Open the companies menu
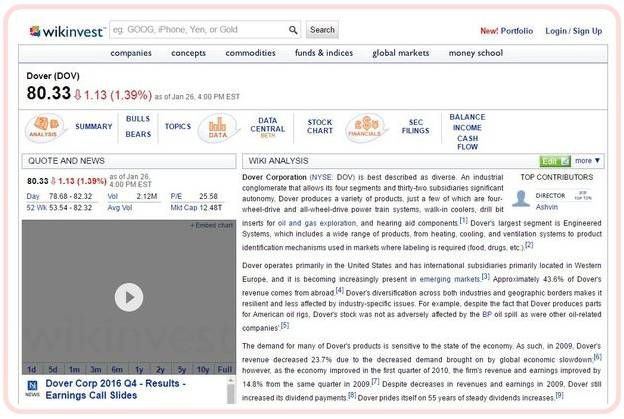624x419 pixels. tap(131, 53)
